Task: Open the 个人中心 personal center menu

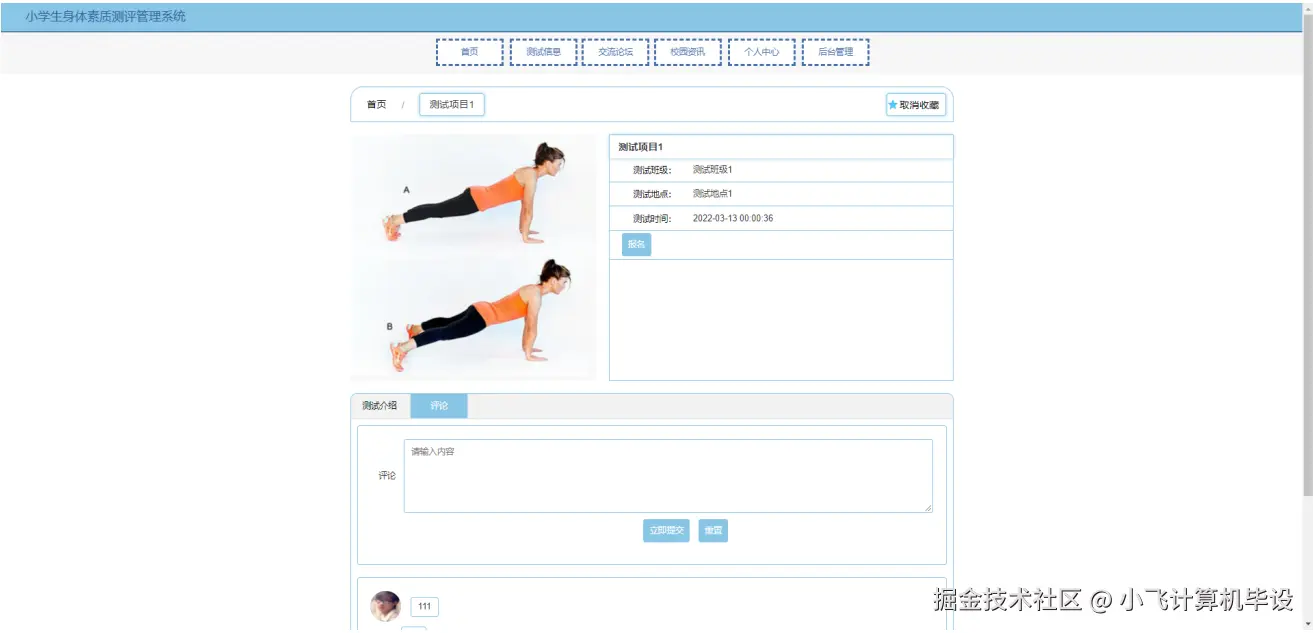Action: (x=761, y=51)
